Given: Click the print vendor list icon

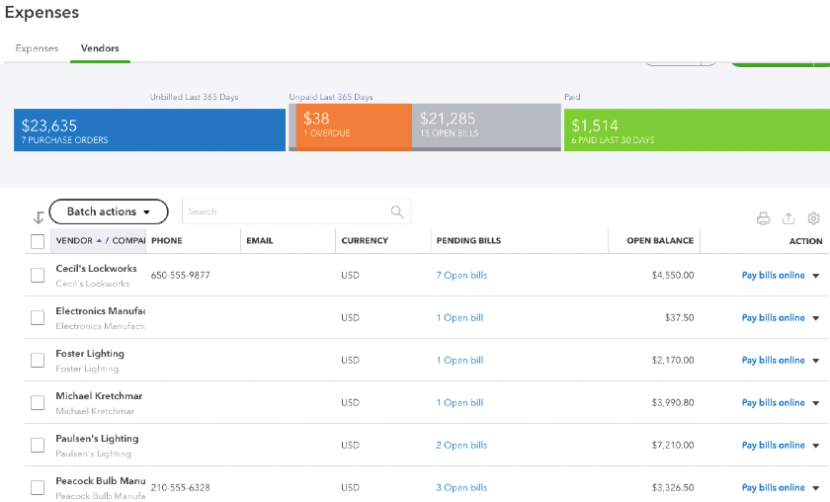Looking at the screenshot, I should coord(763,218).
